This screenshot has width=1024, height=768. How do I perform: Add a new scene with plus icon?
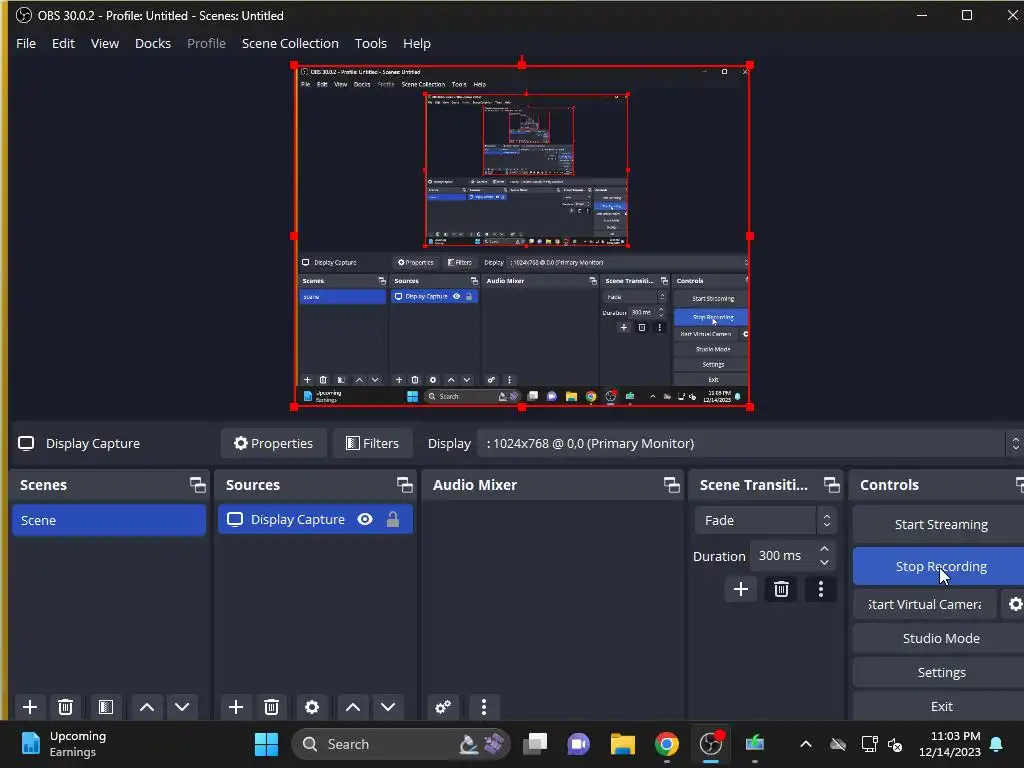tap(29, 707)
